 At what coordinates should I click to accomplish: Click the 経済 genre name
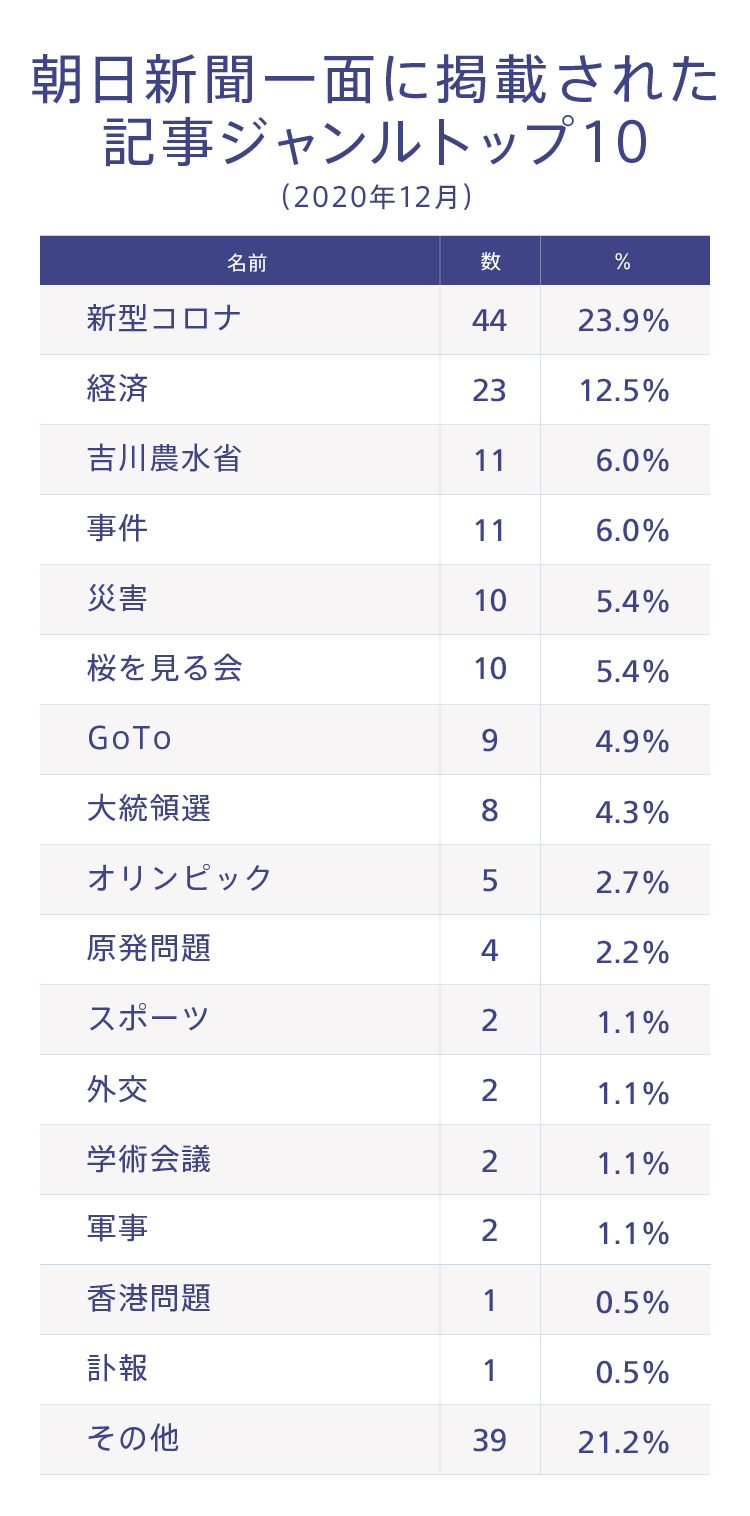pos(118,389)
